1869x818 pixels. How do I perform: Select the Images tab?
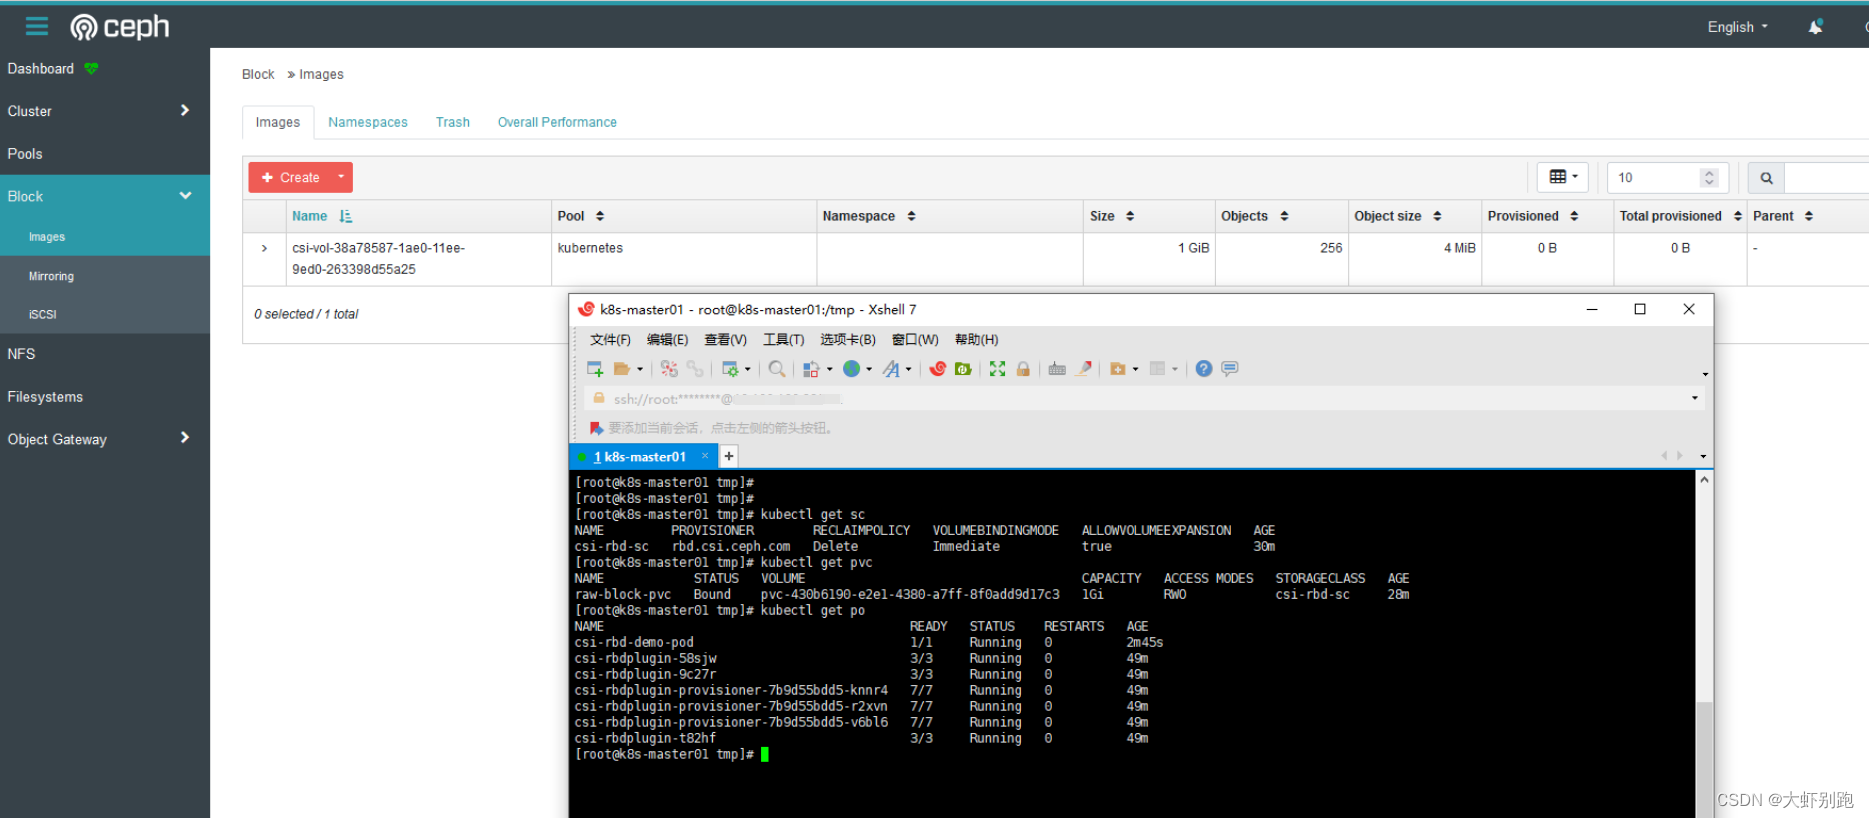[x=278, y=122]
